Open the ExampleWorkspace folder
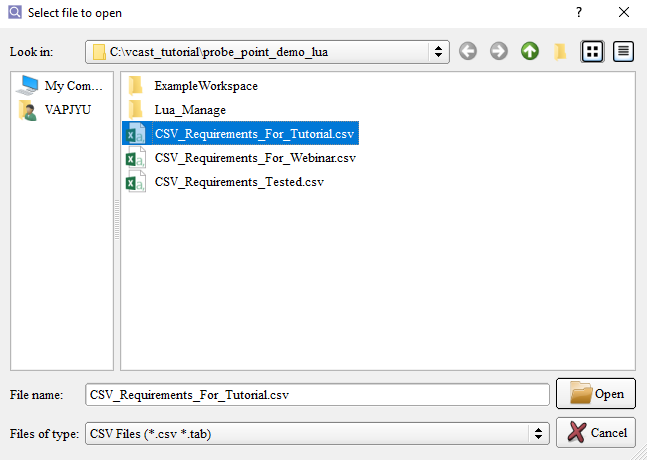The width and height of the screenshot is (647, 460). pyautogui.click(x=205, y=86)
